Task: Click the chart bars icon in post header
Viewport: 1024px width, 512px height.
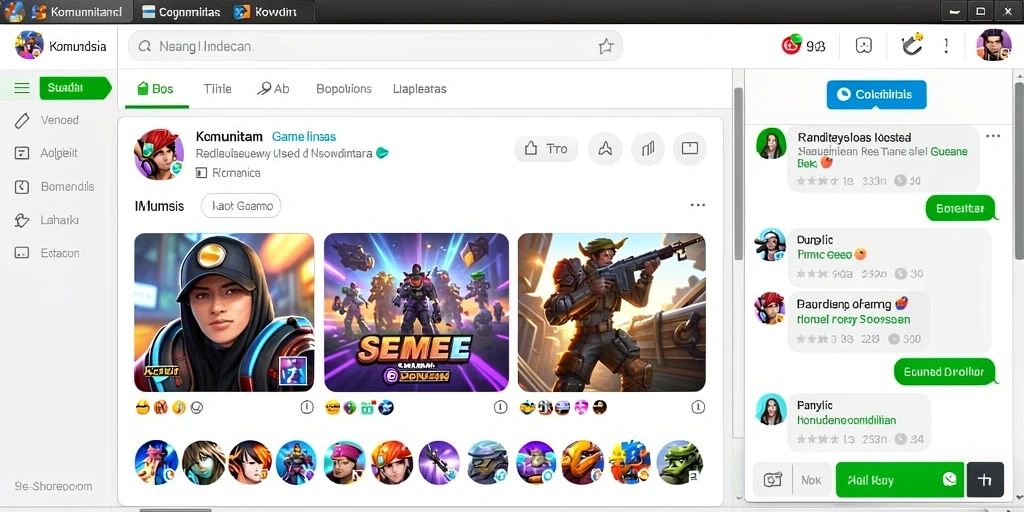Action: coord(648,149)
